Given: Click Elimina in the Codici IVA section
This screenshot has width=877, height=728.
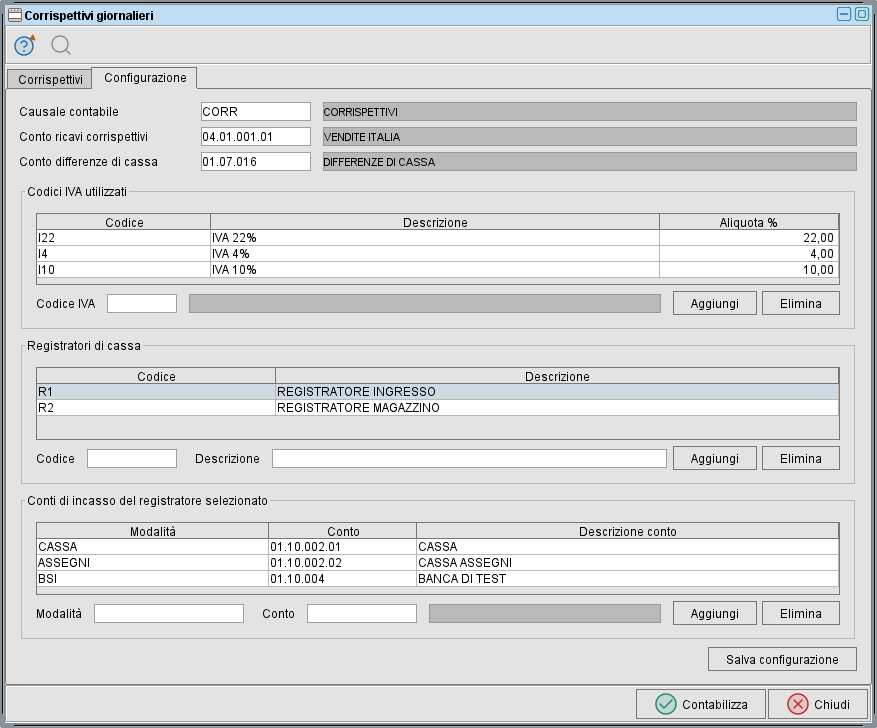Looking at the screenshot, I should [800, 303].
